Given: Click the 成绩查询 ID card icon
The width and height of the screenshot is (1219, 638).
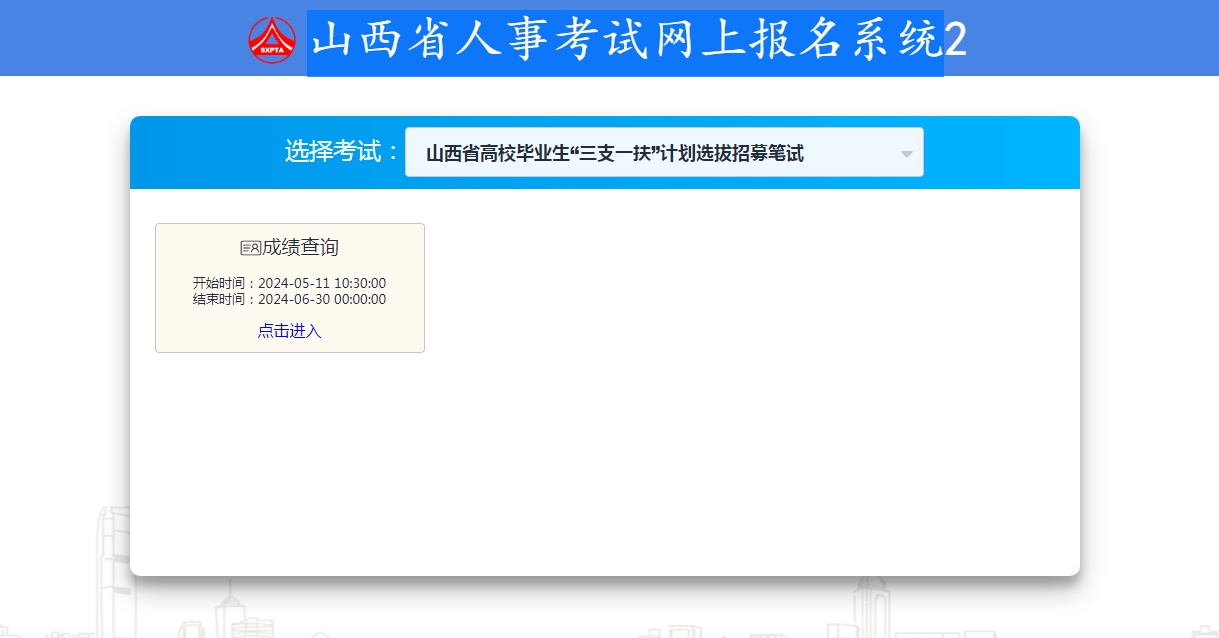Looking at the screenshot, I should tap(250, 248).
